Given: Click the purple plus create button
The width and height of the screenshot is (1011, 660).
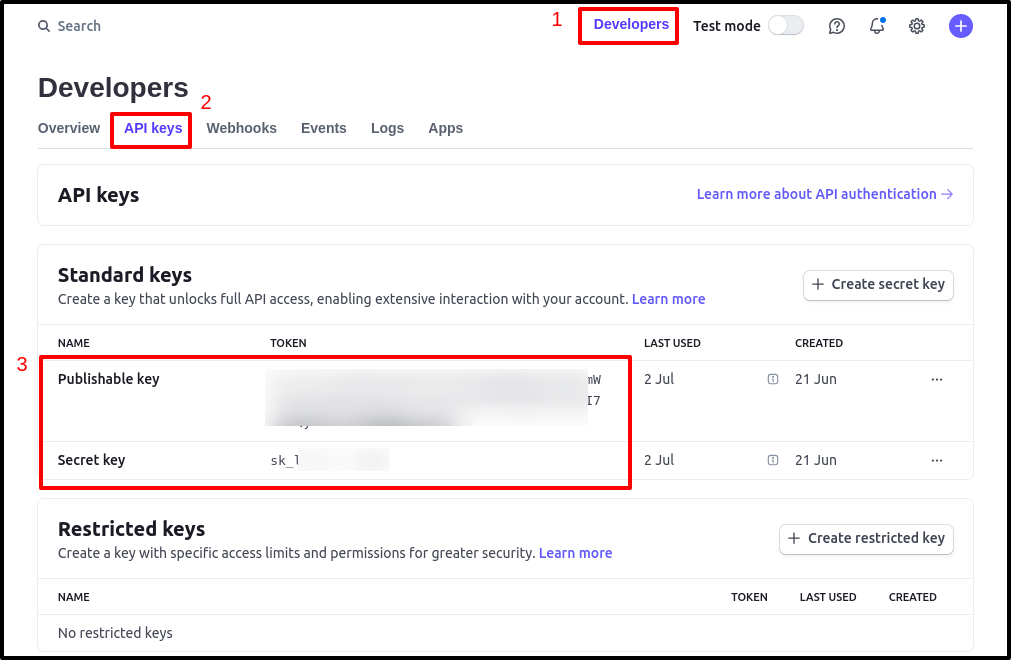Looking at the screenshot, I should 961,26.
